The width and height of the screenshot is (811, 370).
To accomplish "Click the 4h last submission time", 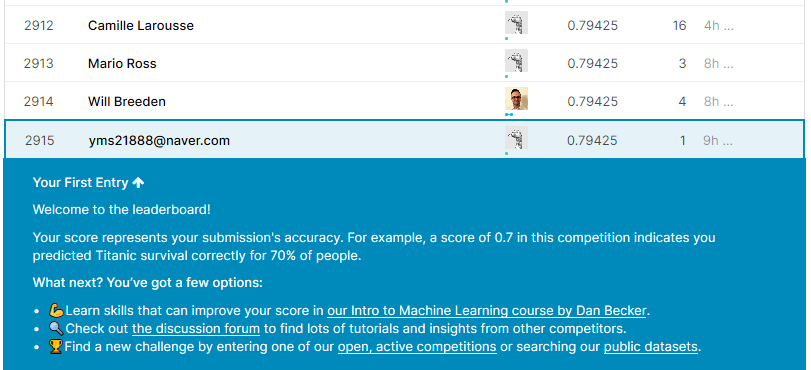I will (x=718, y=25).
